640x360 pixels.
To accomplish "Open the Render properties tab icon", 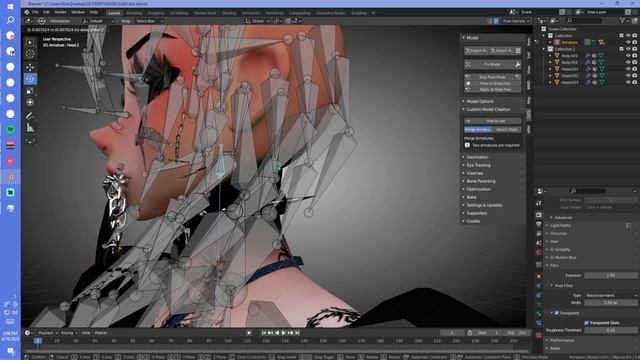I will 539,215.
